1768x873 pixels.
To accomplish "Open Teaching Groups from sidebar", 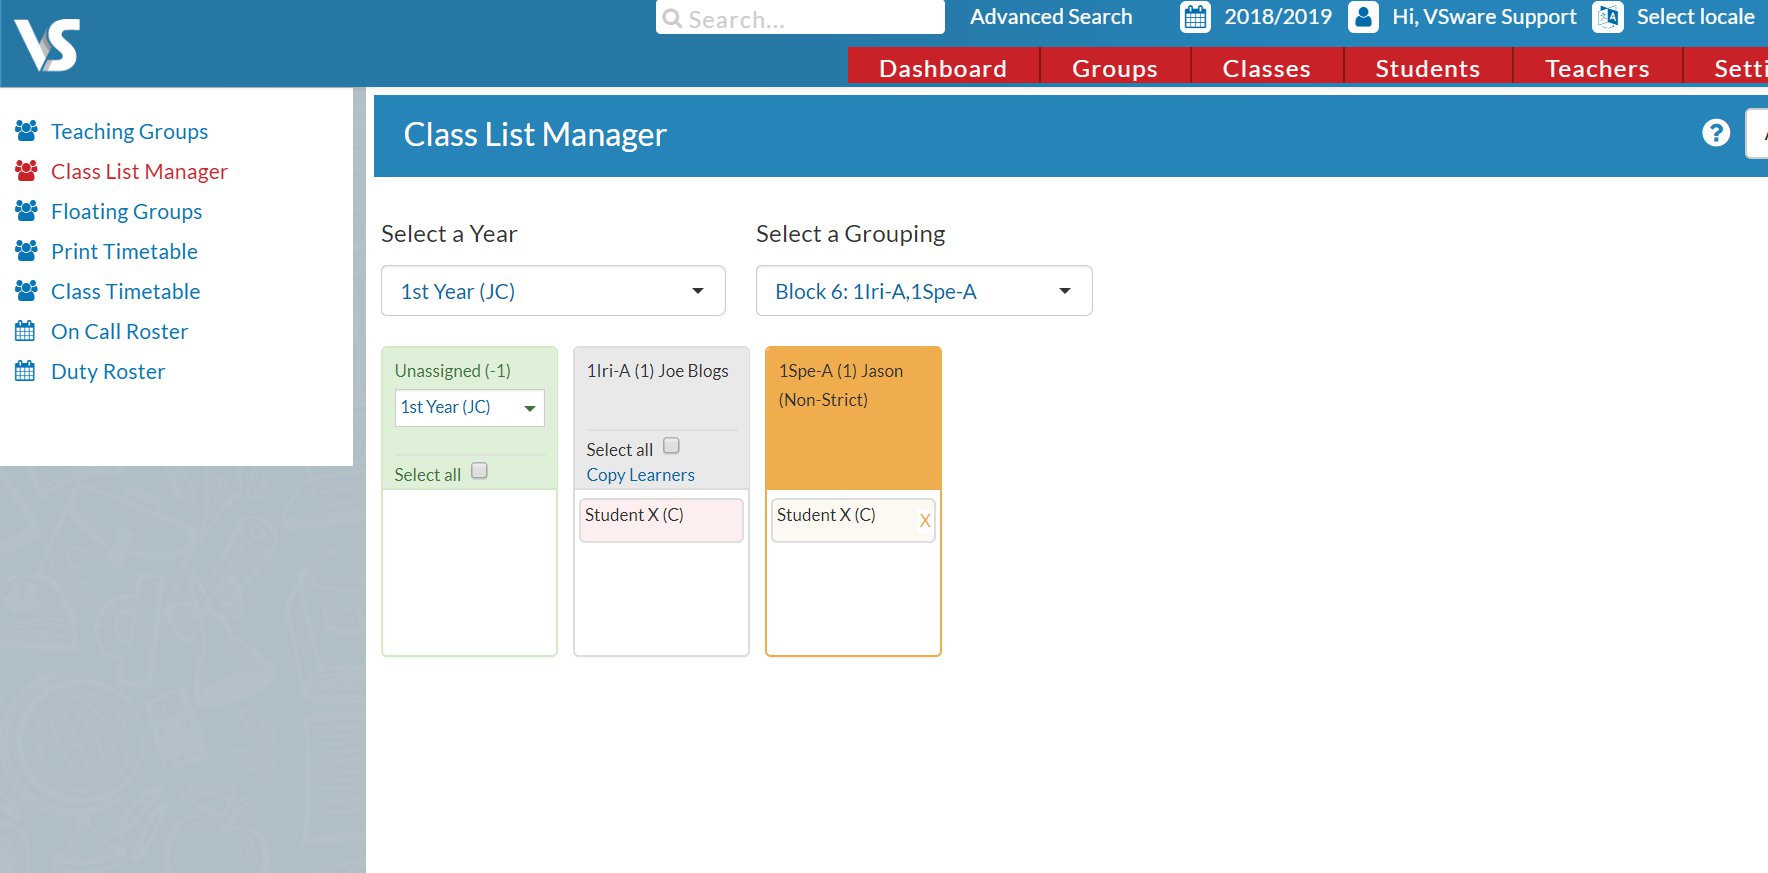I will click(x=130, y=131).
